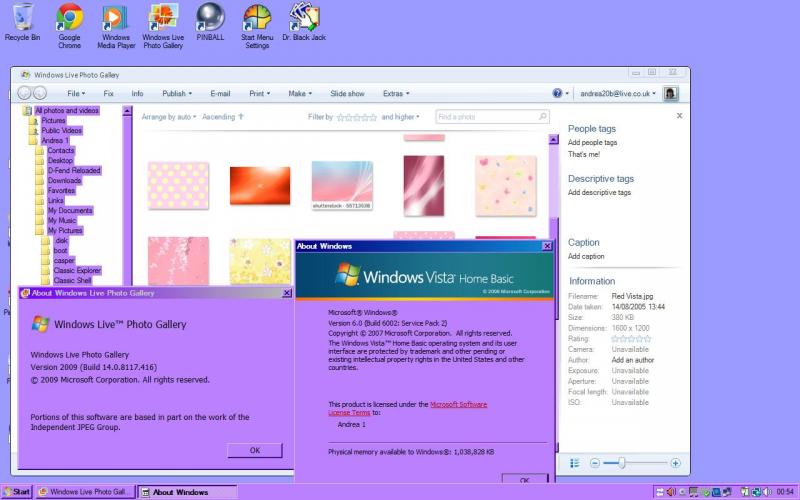The image size is (800, 500).
Task: Switch to About Windows taskbar button
Action: click(187, 492)
